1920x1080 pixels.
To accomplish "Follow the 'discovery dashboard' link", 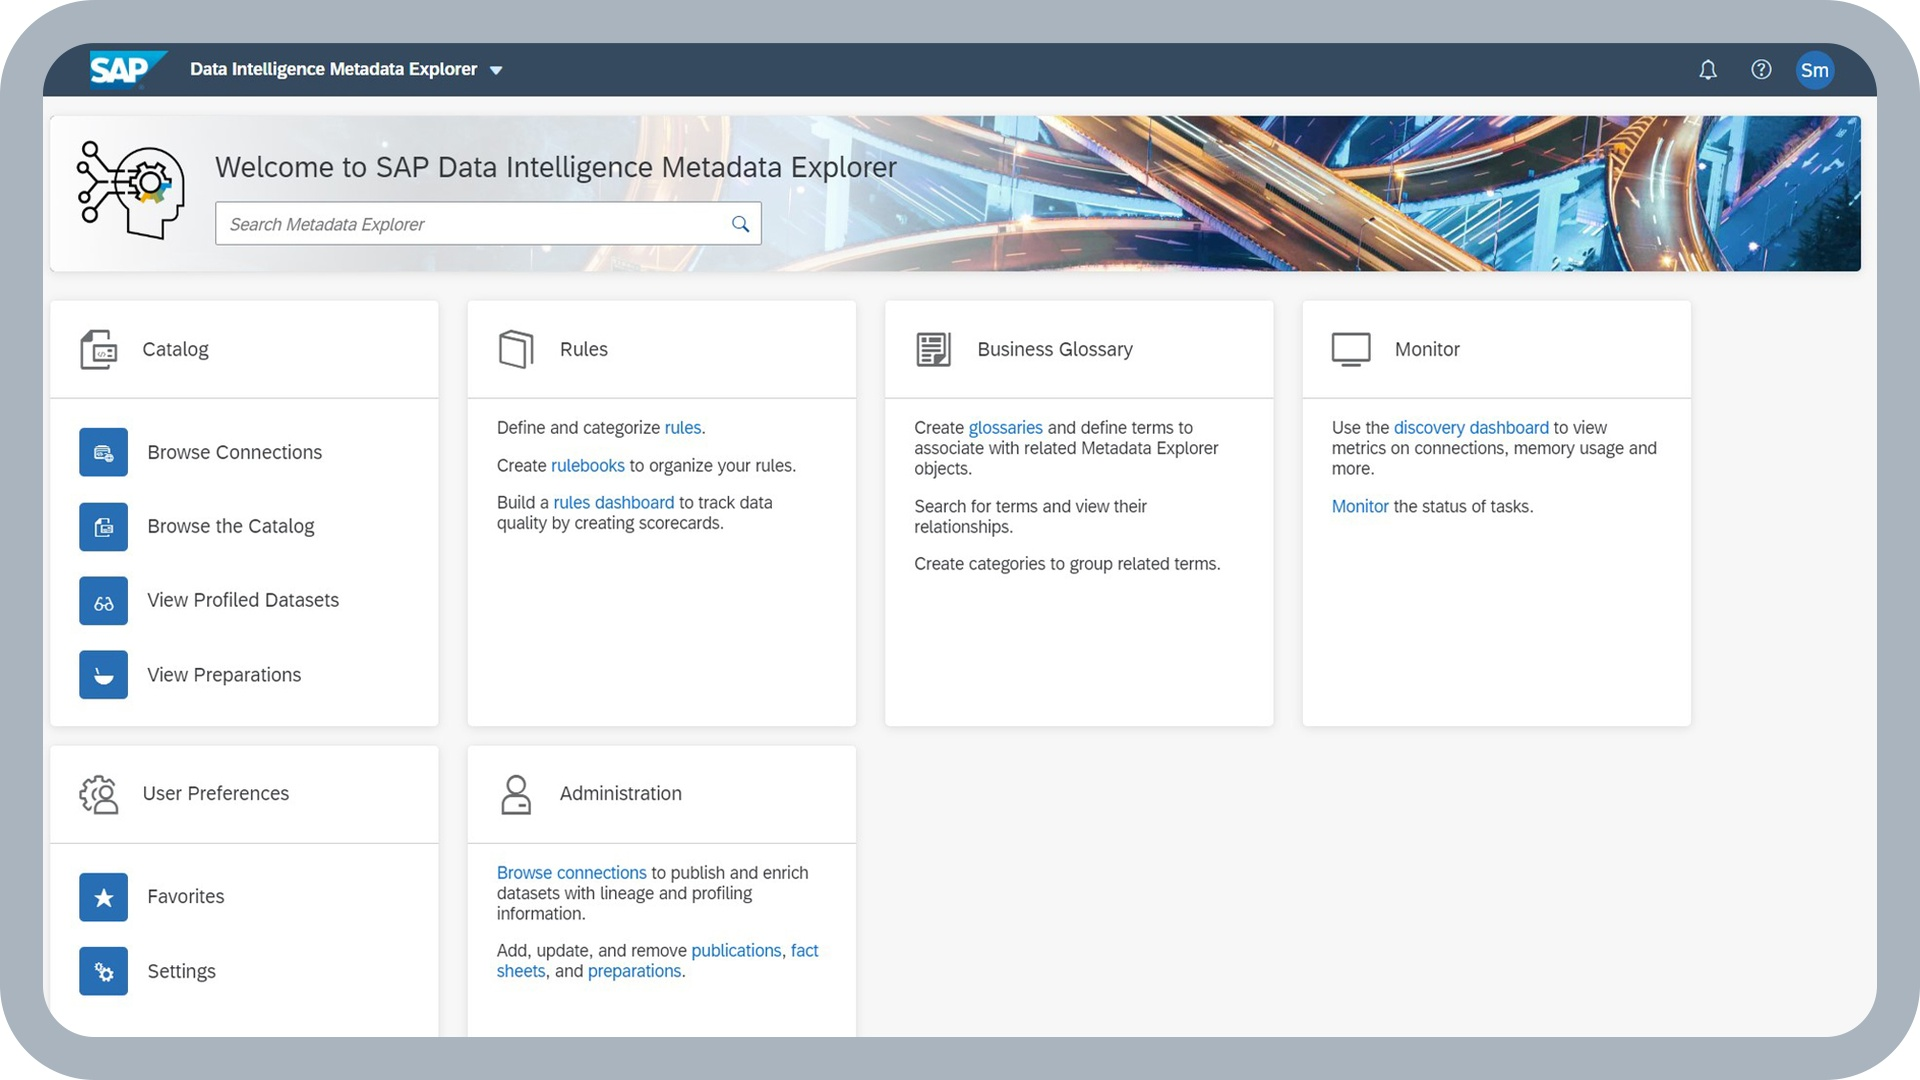I will [1471, 428].
